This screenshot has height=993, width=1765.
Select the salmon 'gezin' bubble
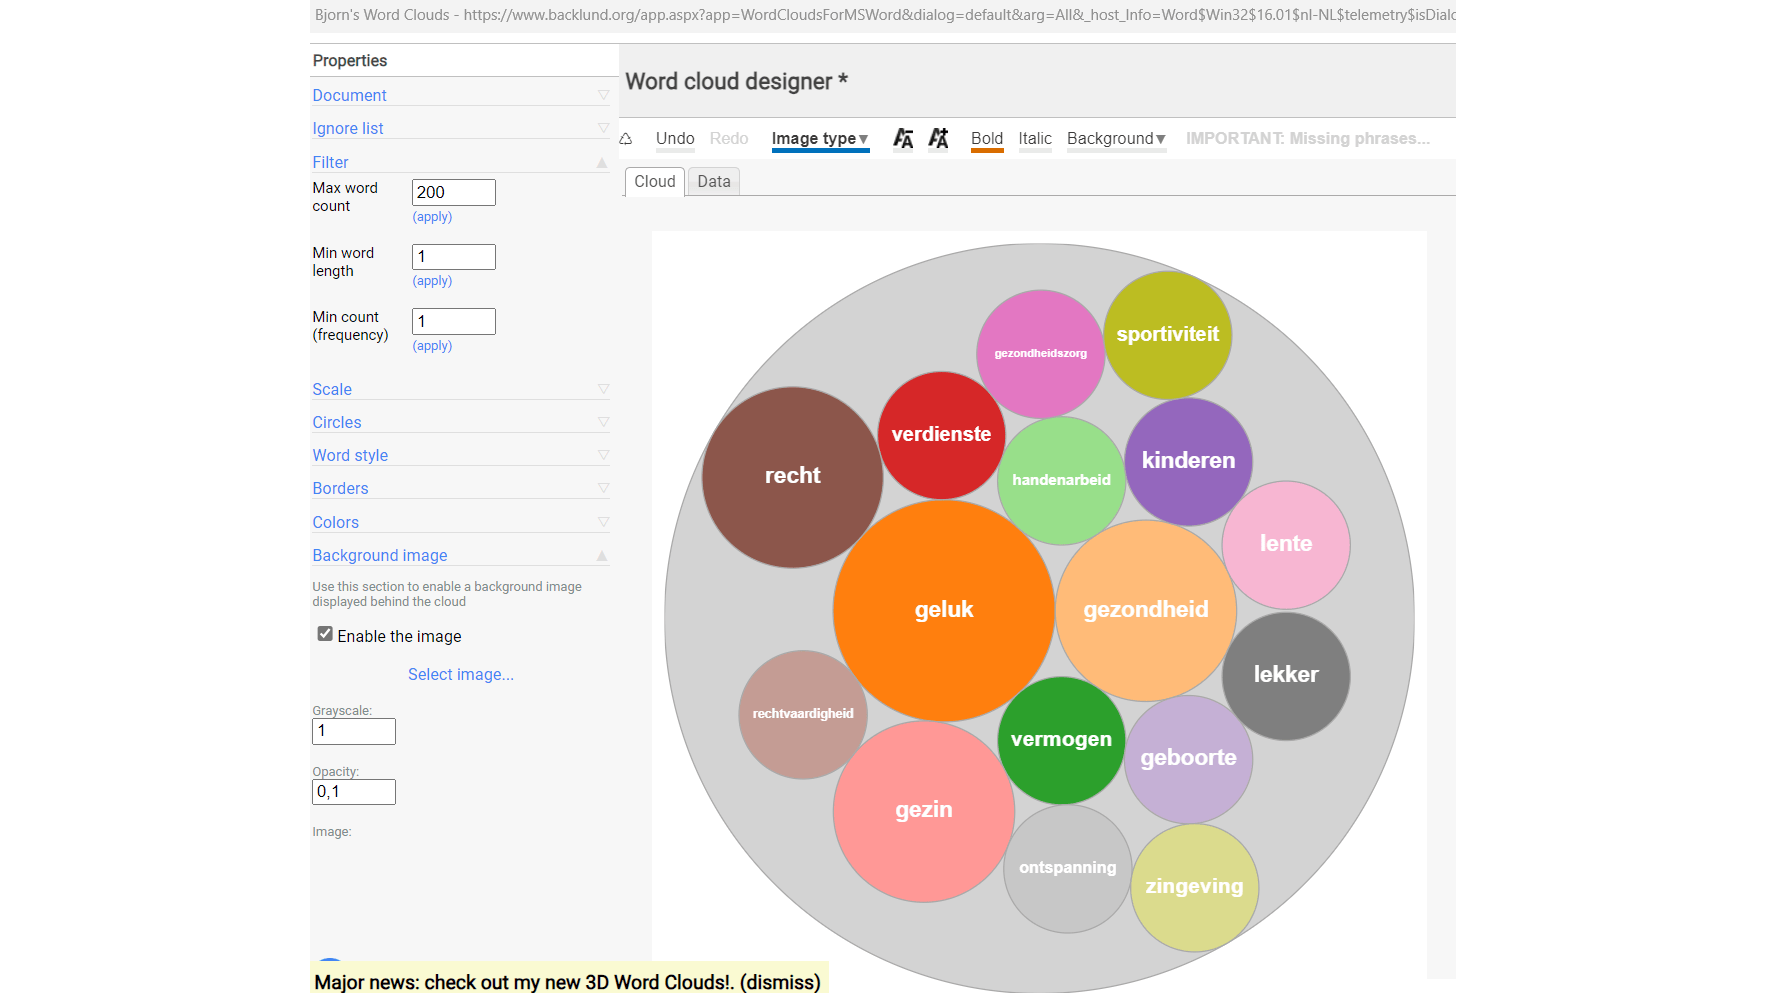[924, 811]
